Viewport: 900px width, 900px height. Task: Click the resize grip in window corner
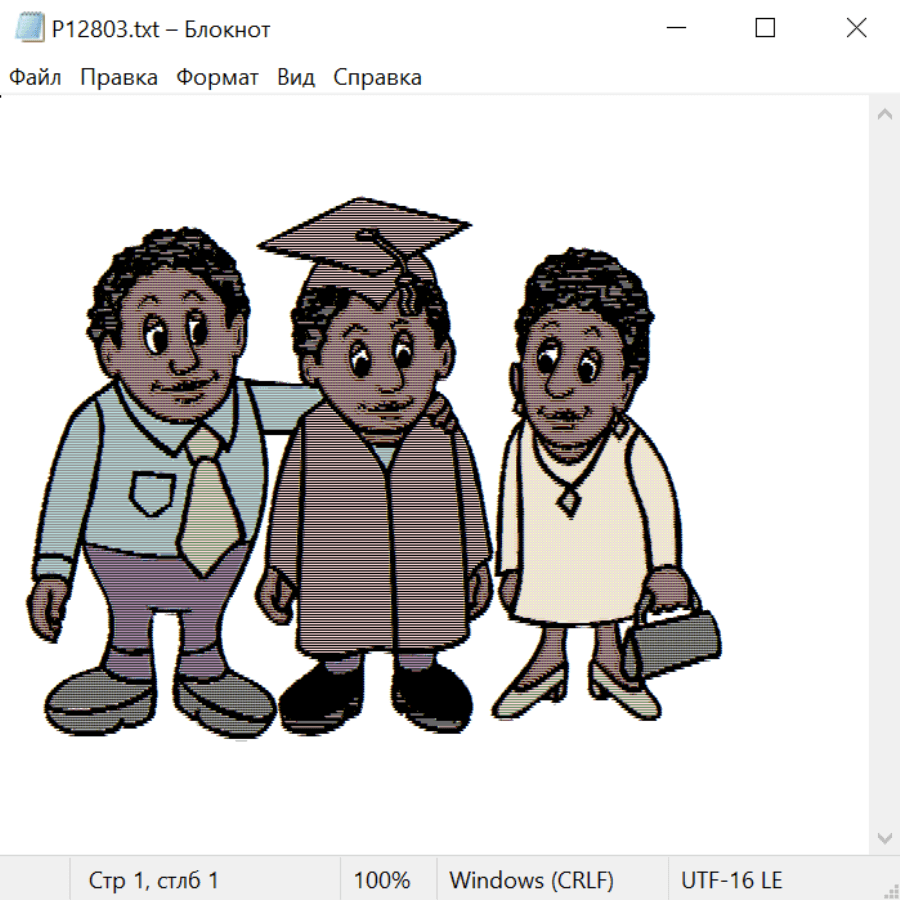[x=890, y=890]
